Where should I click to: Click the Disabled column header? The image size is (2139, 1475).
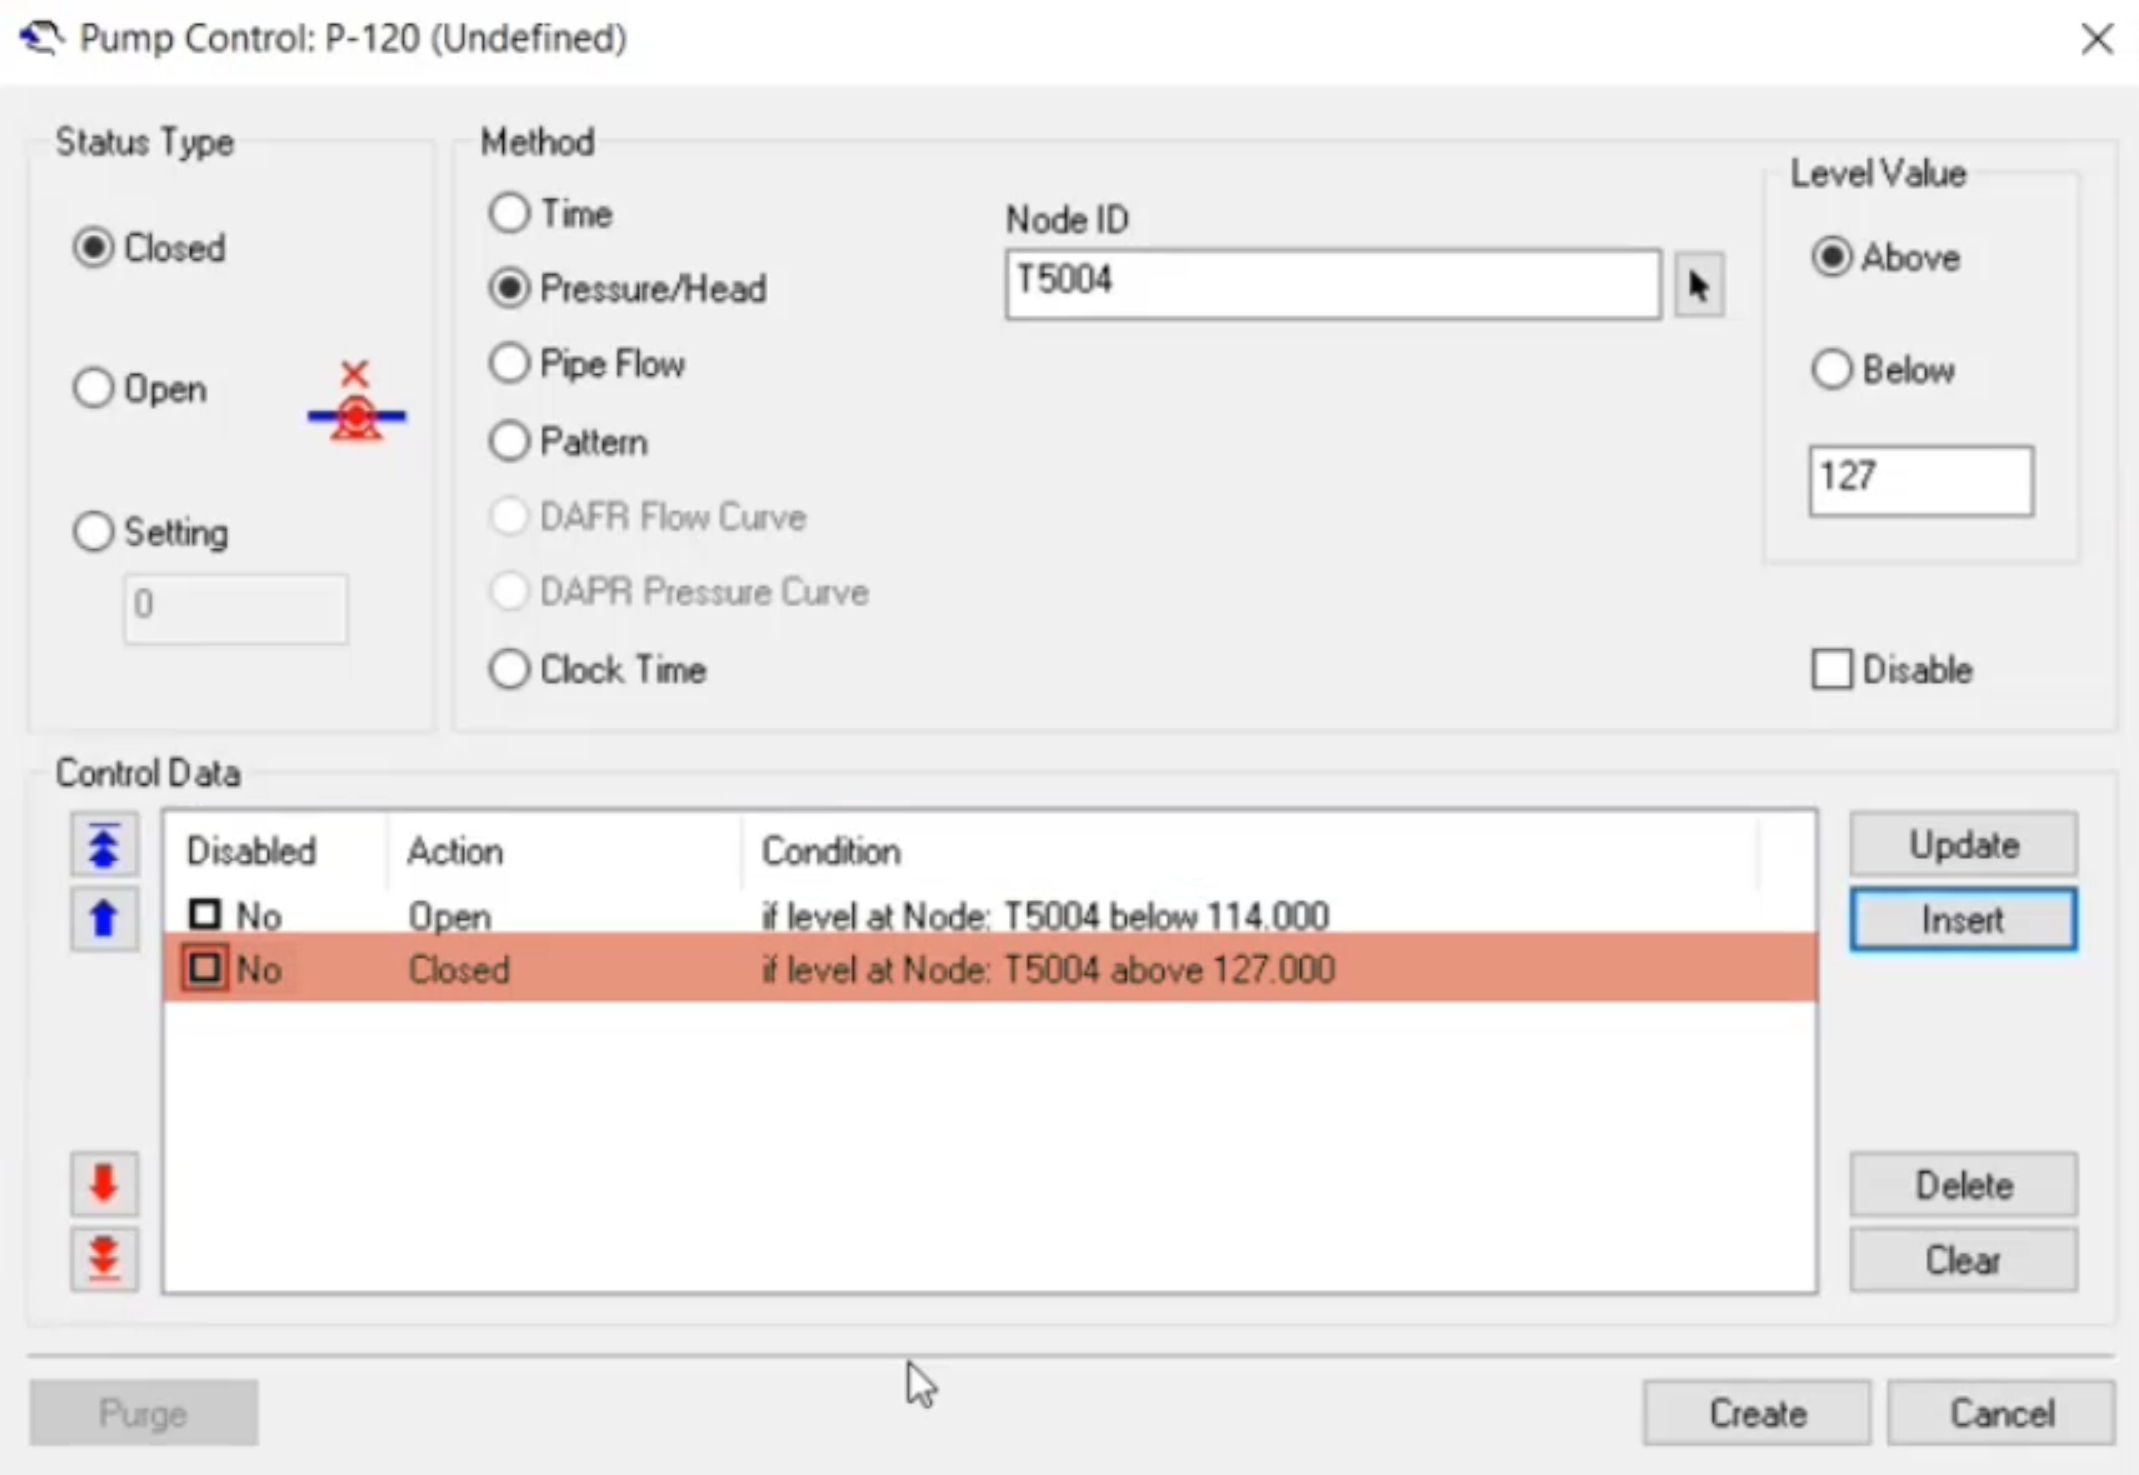pos(276,851)
